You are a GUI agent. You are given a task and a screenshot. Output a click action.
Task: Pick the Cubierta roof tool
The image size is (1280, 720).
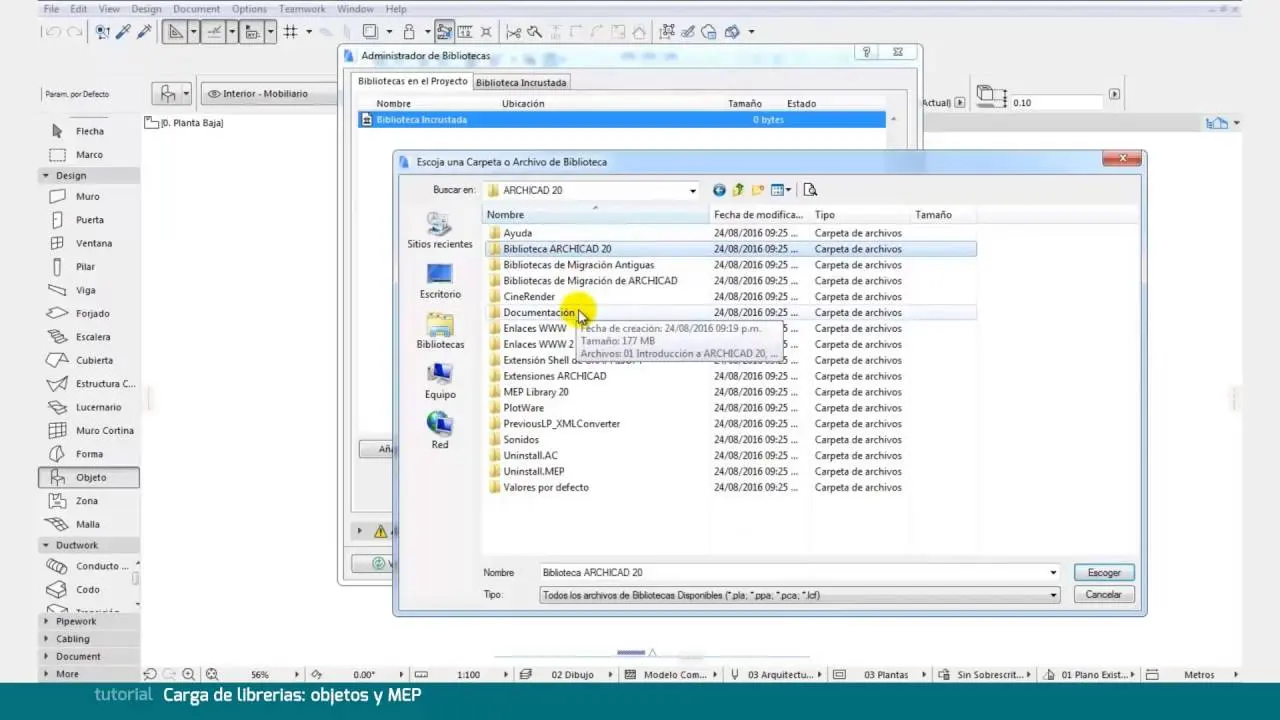click(x=93, y=360)
